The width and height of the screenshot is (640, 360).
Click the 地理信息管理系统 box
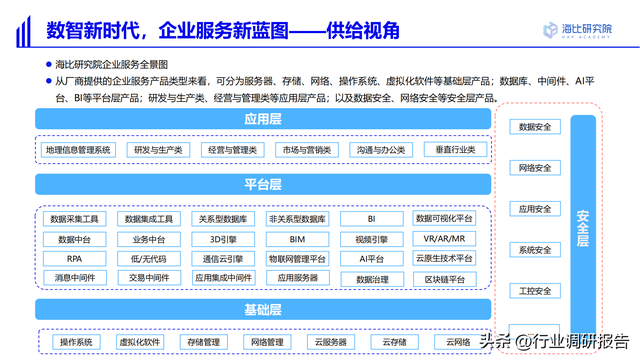(78, 150)
